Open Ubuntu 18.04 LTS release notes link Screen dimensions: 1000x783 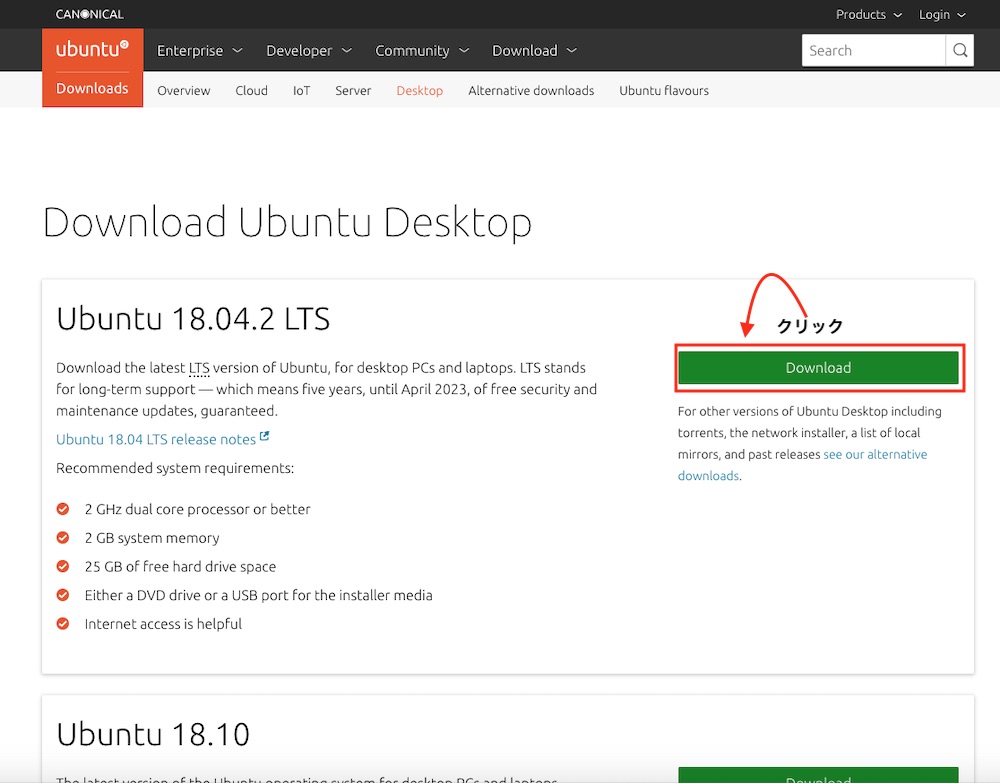[156, 439]
